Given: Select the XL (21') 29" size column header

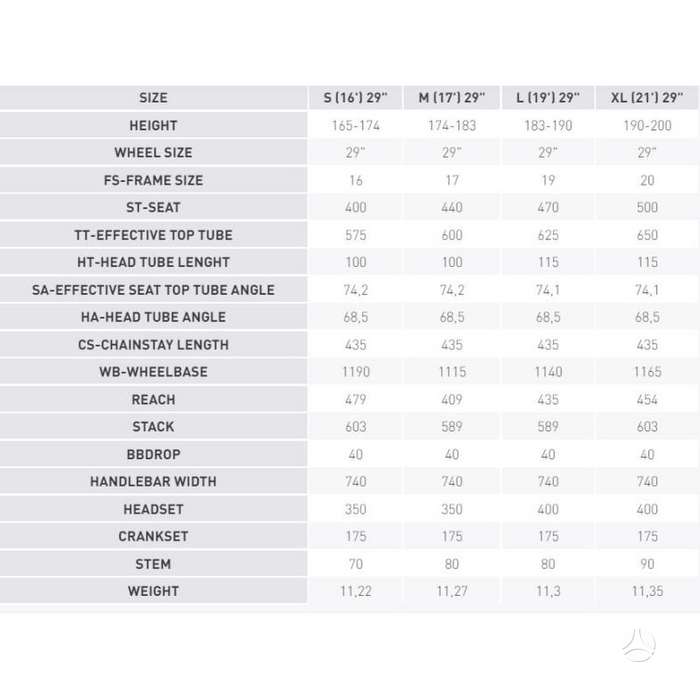Looking at the screenshot, I should point(647,98).
